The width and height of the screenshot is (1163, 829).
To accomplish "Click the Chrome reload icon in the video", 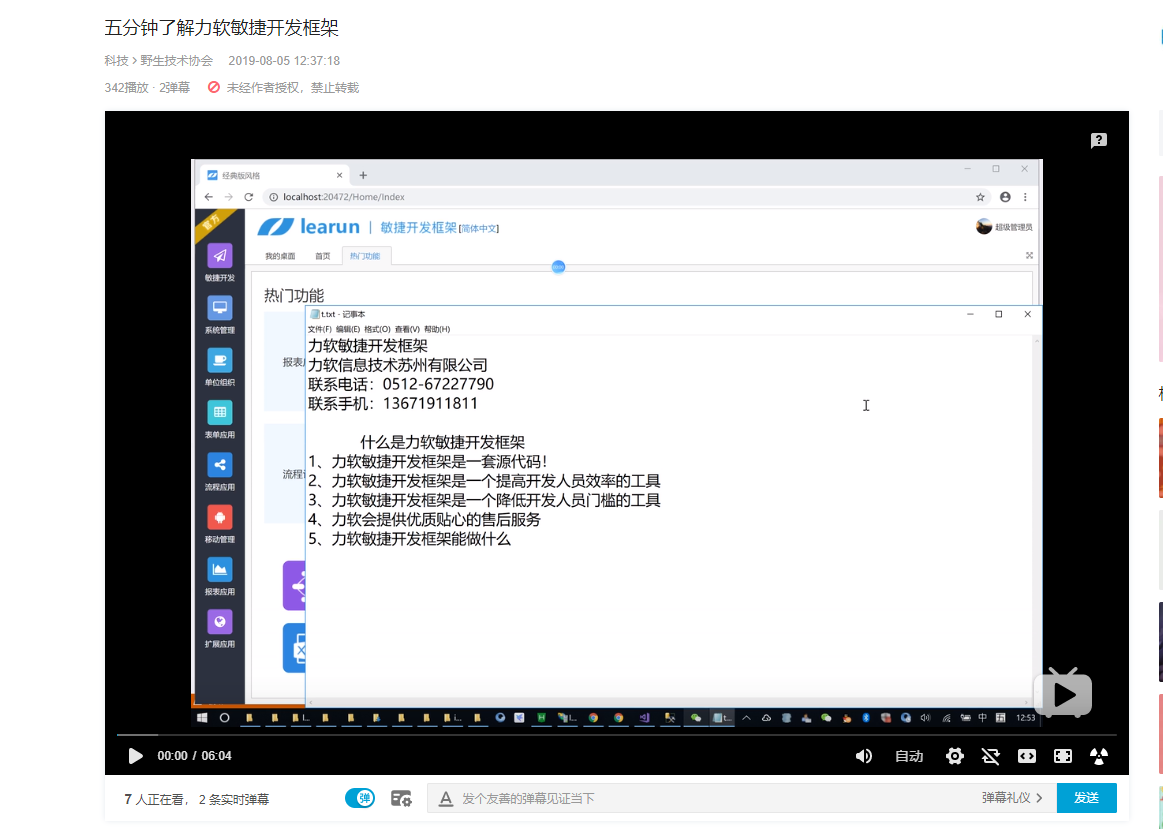I will point(248,197).
